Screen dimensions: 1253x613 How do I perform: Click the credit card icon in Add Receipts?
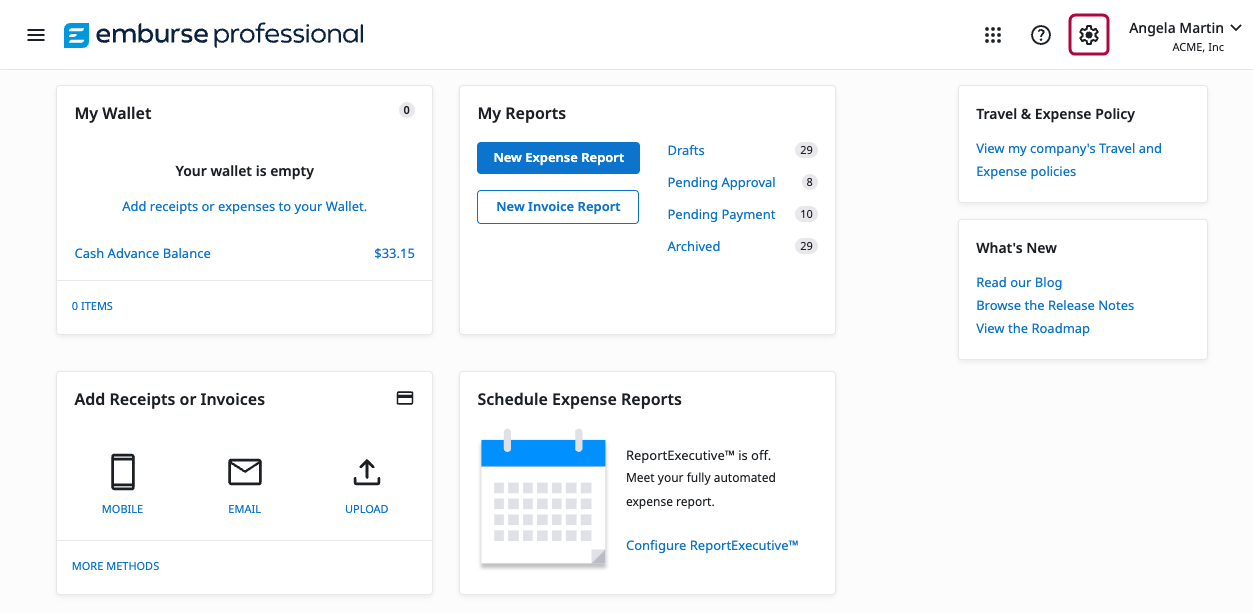(x=405, y=398)
